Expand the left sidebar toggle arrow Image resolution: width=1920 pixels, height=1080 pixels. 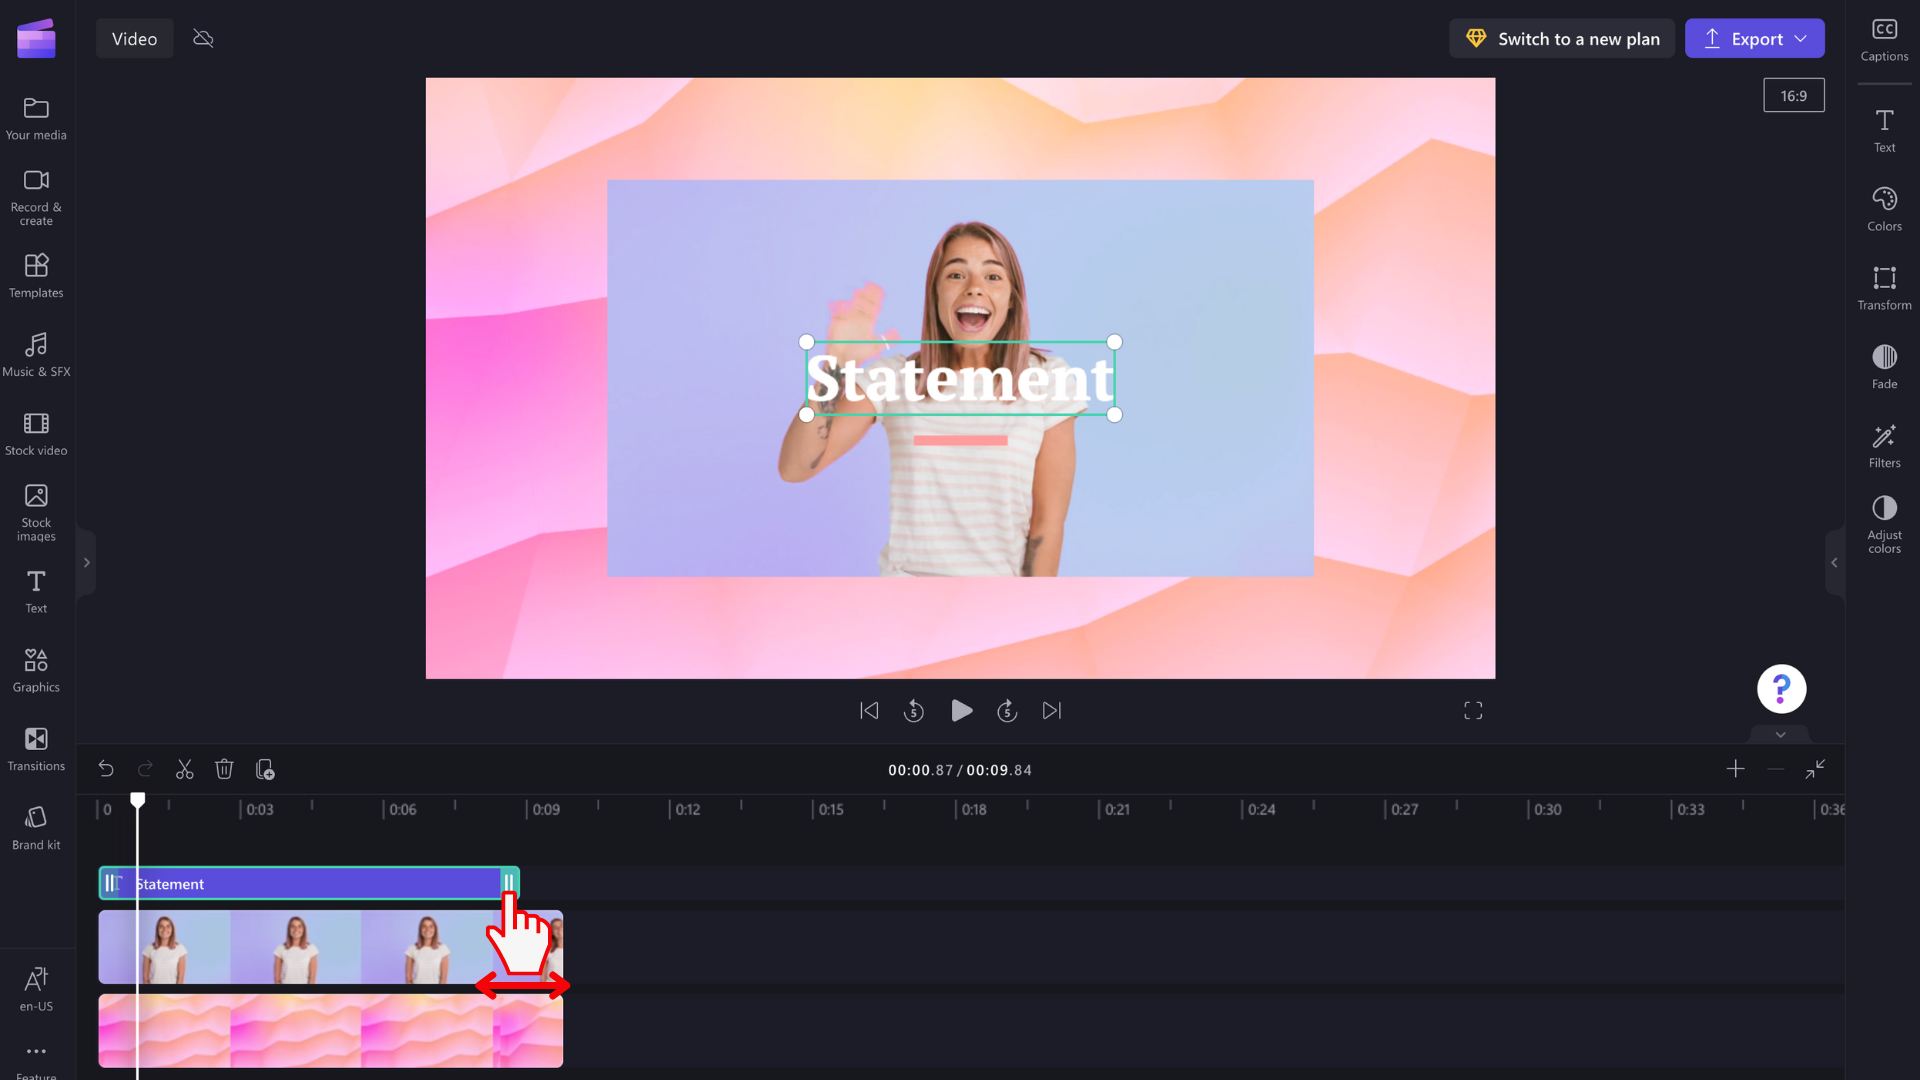[x=86, y=563]
